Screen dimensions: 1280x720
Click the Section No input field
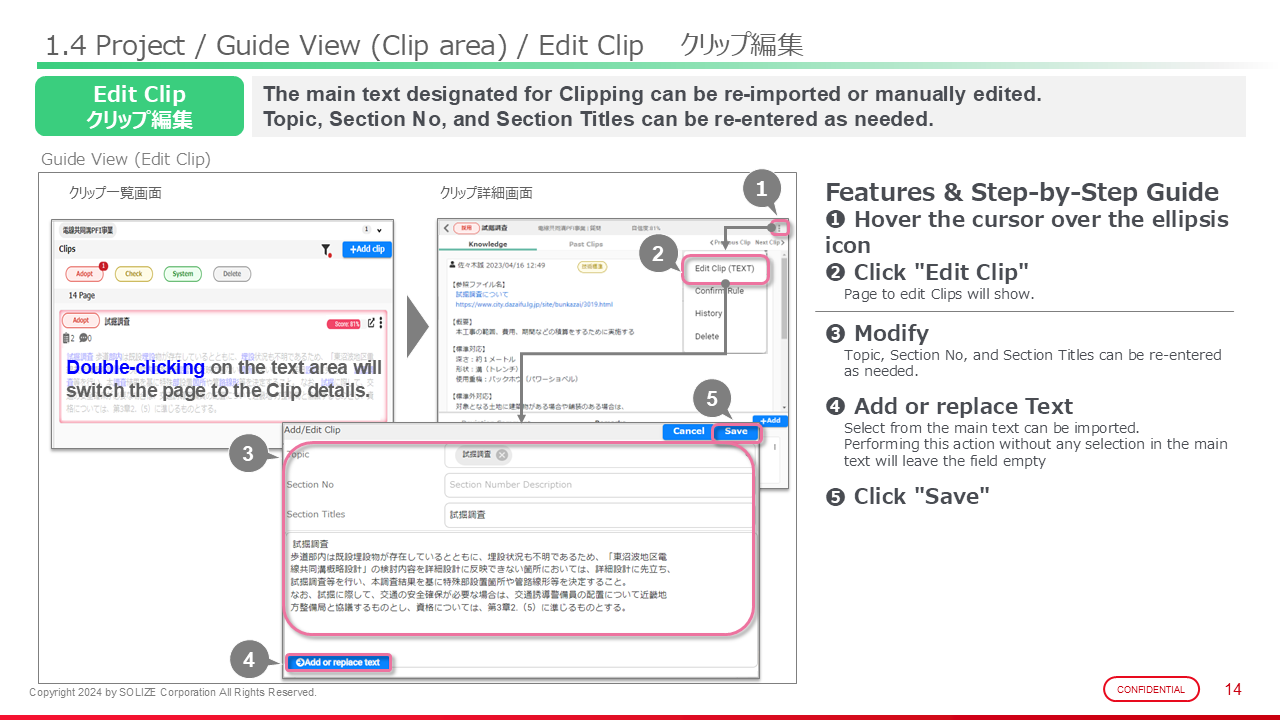(597, 485)
